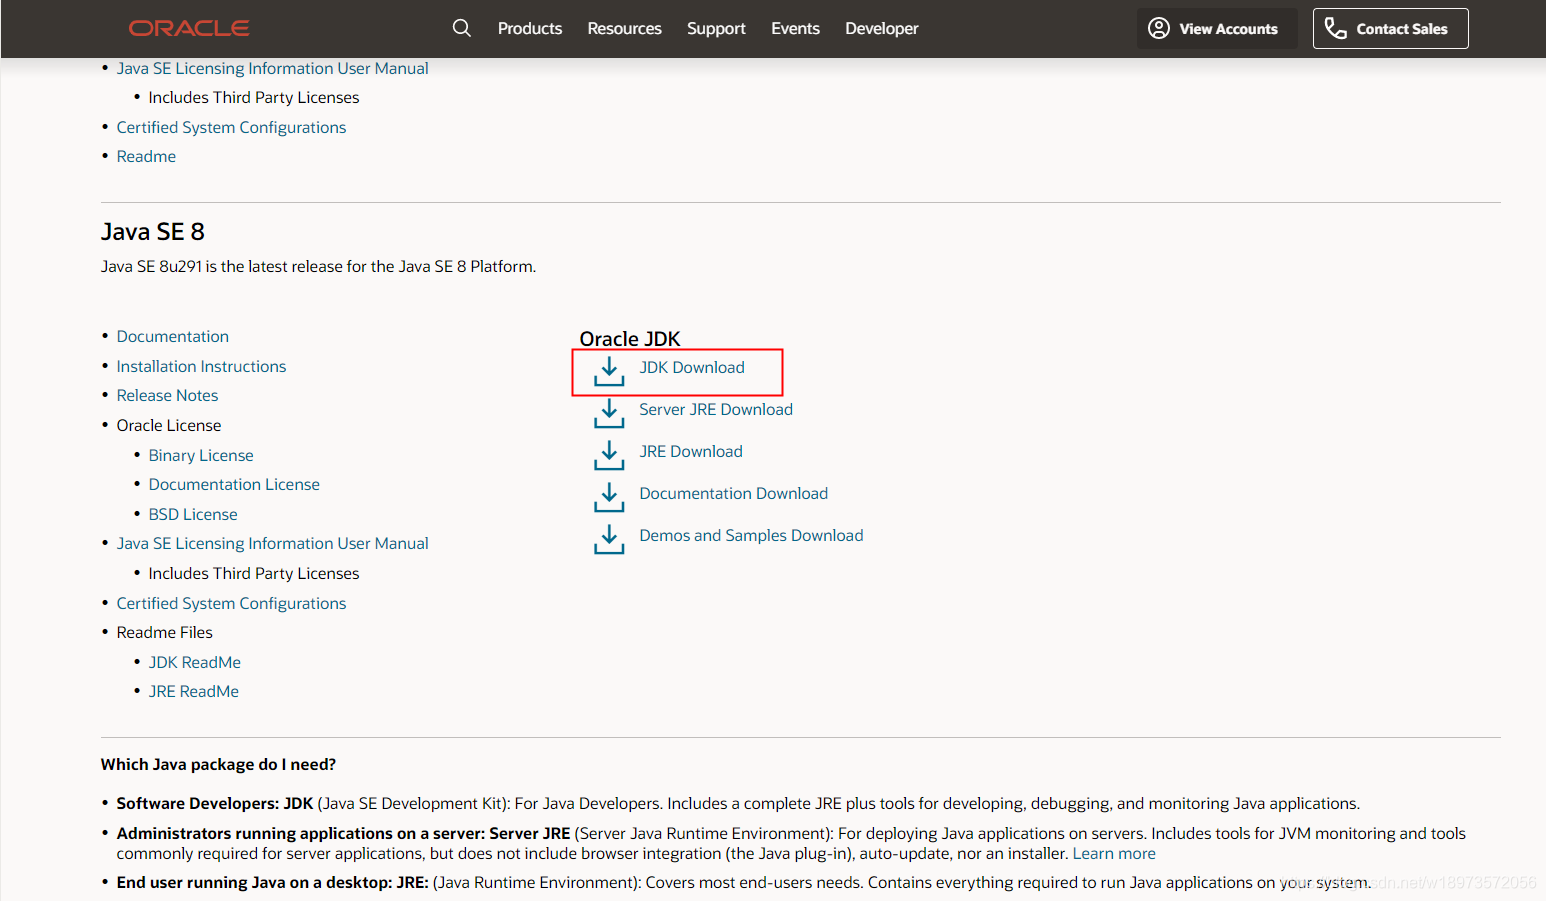Open the Support menu
This screenshot has width=1546, height=901.
[x=716, y=28]
